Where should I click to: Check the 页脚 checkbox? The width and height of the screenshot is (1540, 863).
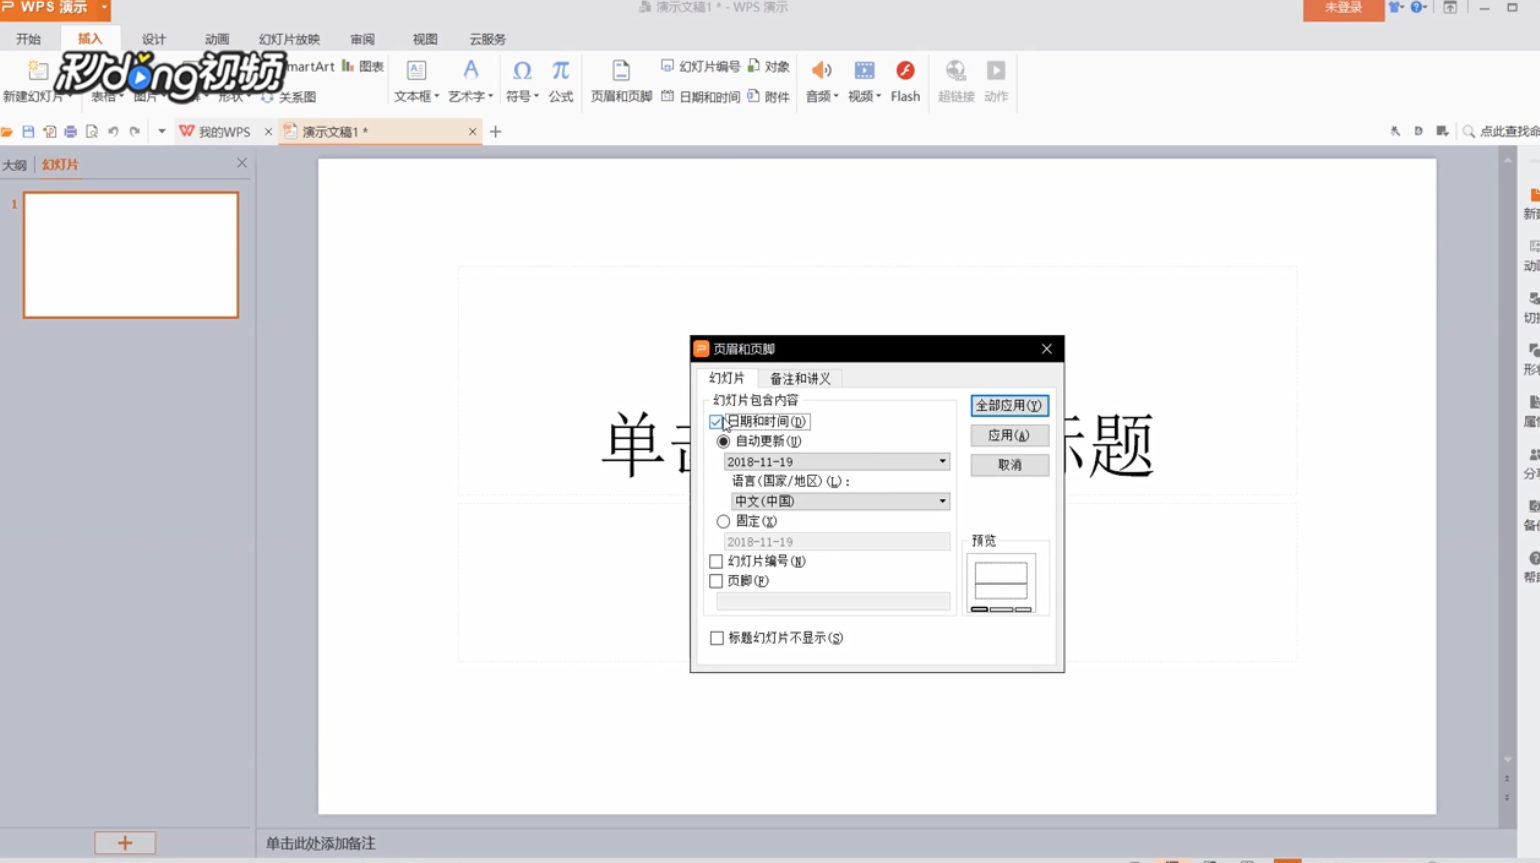pos(716,581)
